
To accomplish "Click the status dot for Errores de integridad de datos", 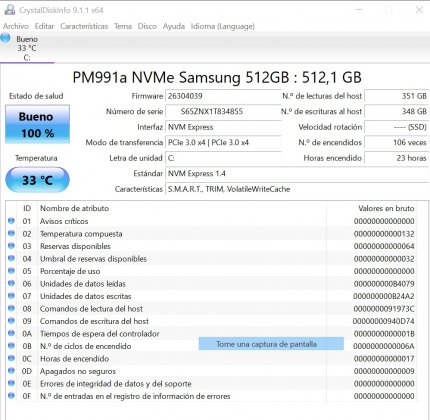I will pos(11,383).
